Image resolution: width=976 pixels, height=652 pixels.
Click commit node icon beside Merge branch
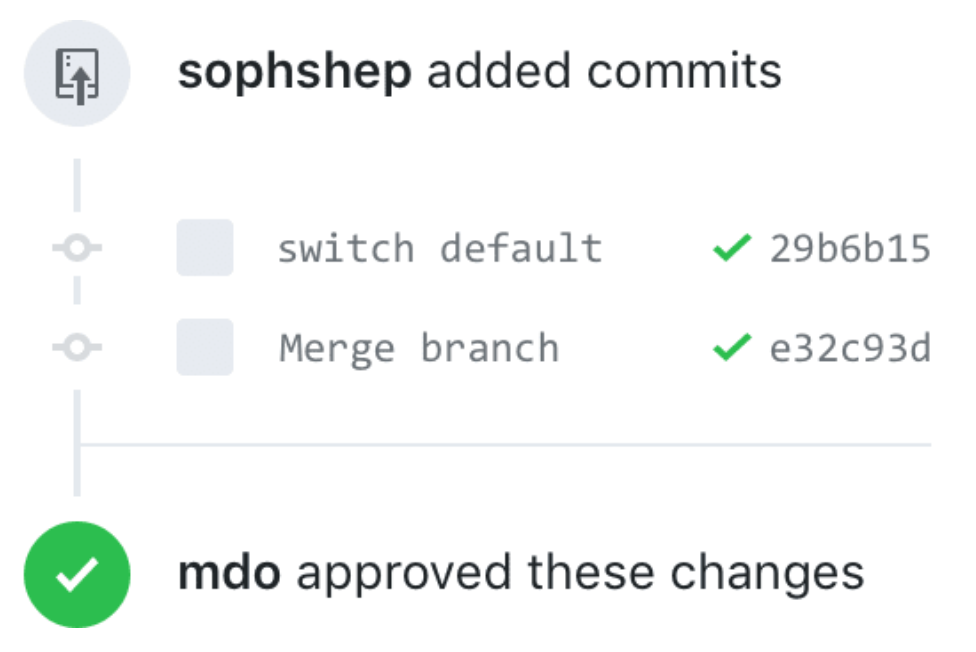coord(77,347)
